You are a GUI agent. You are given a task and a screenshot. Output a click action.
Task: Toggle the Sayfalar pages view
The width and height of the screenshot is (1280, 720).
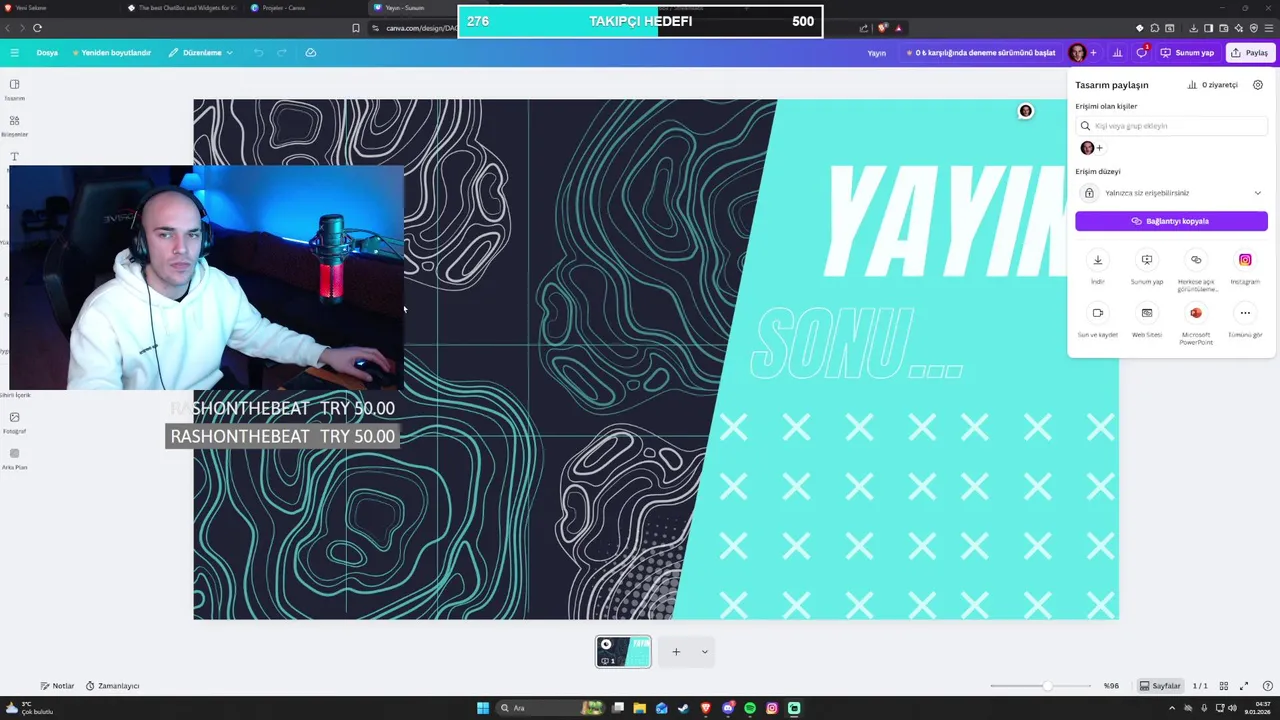click(1160, 686)
